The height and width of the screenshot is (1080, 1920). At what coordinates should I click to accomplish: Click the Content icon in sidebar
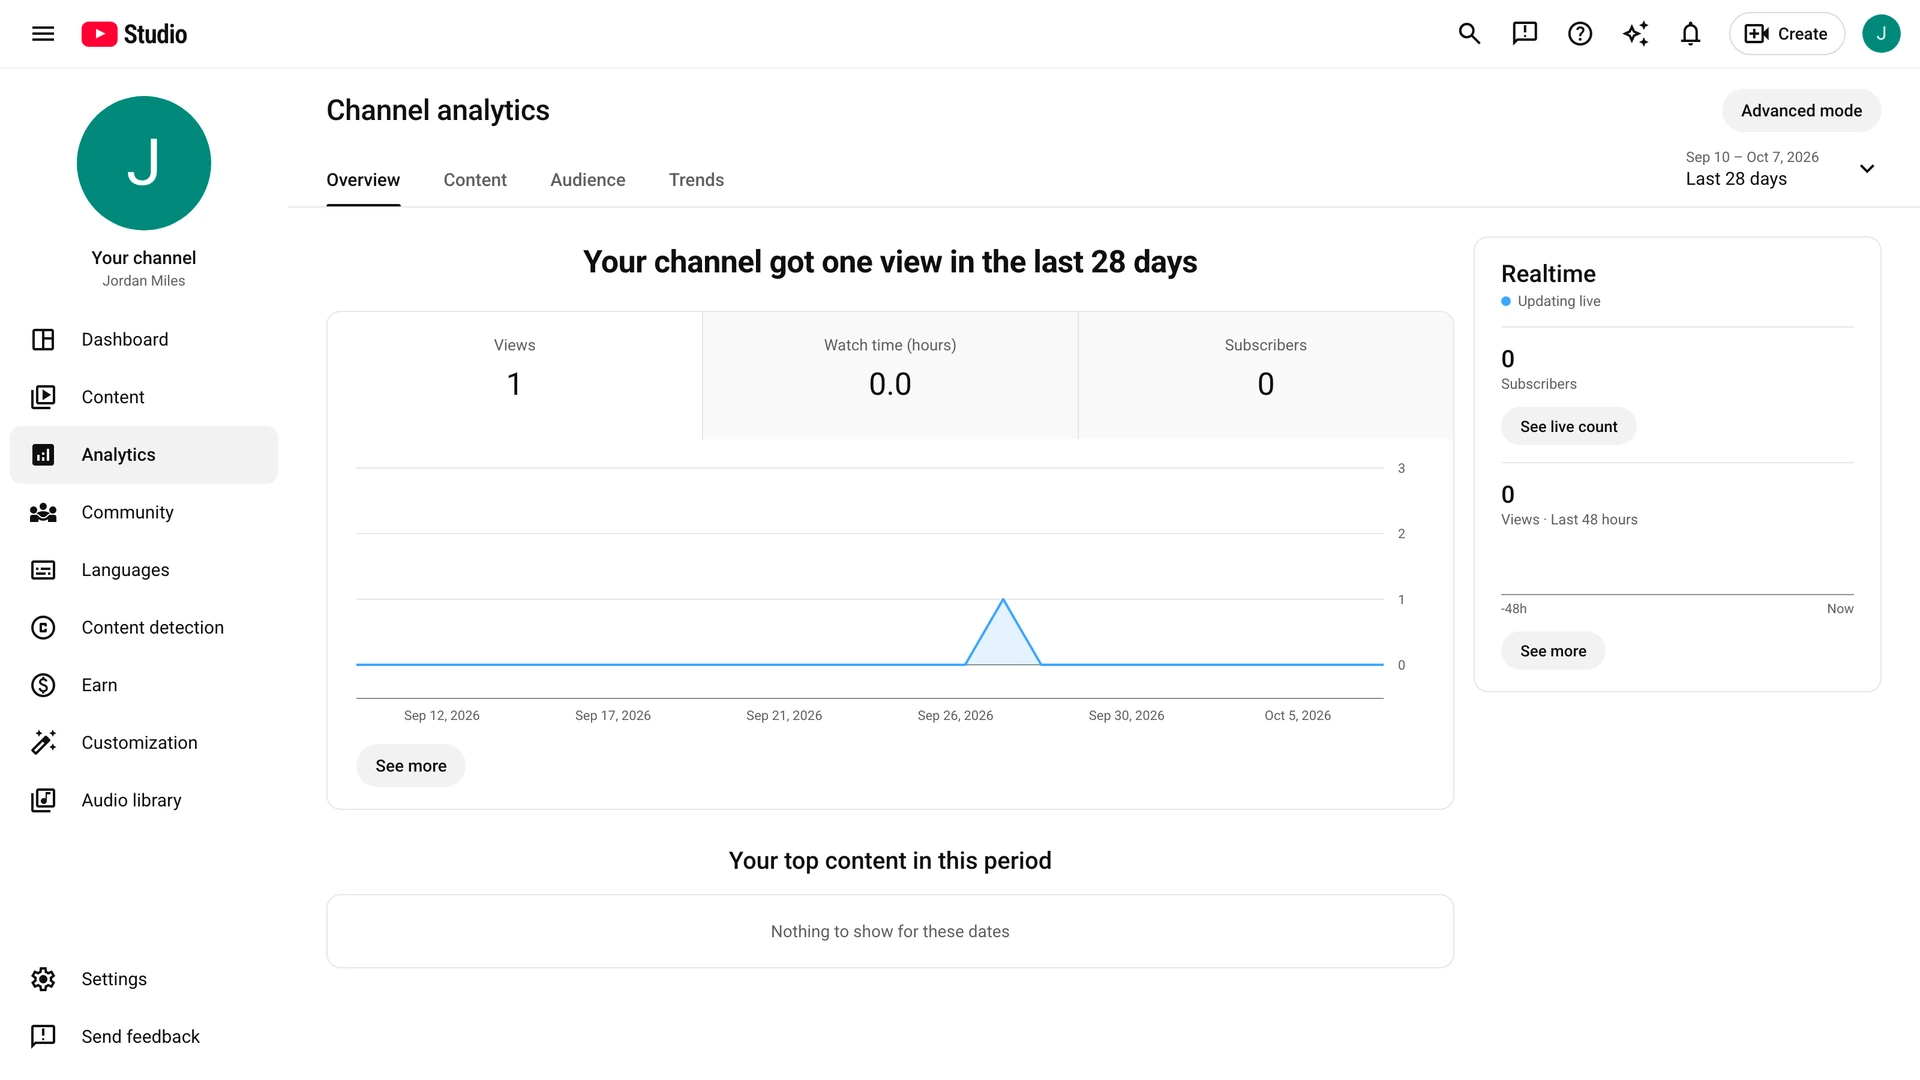pos(43,397)
